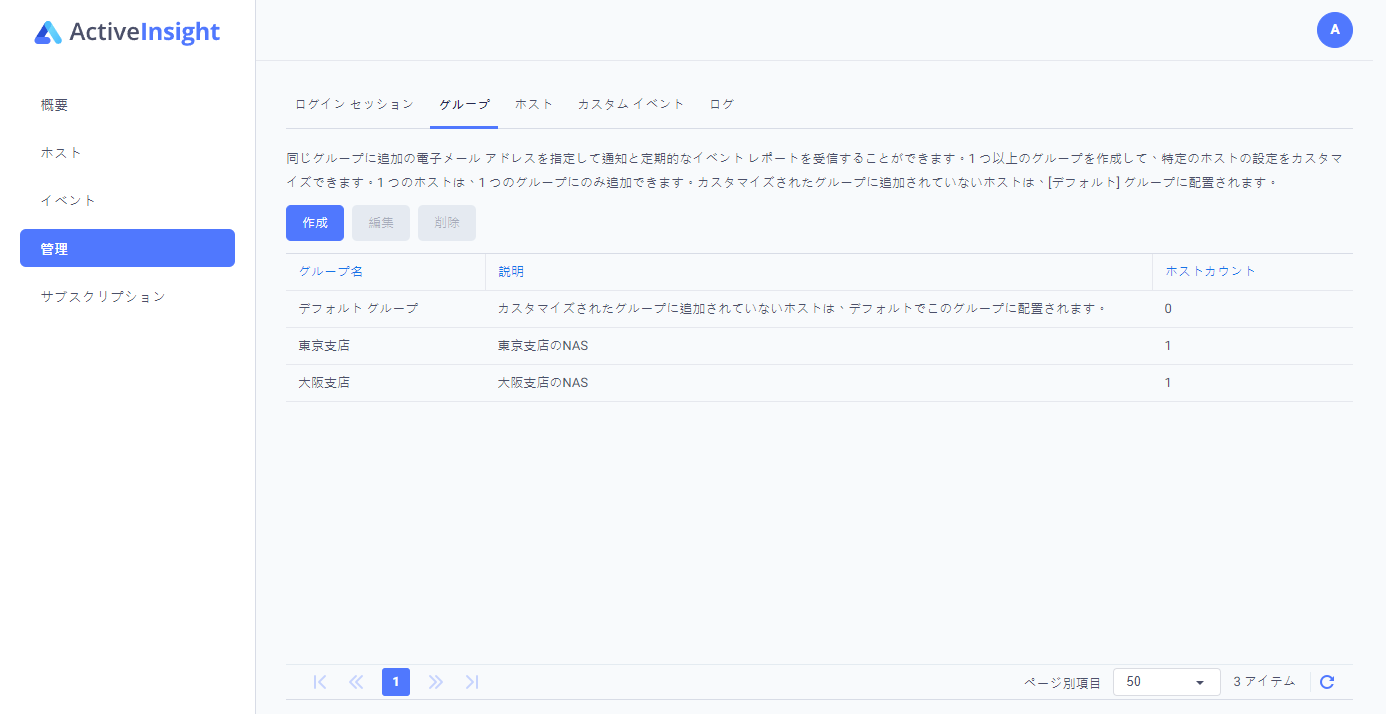
Task: Open the ログ tab
Action: pyautogui.click(x=722, y=104)
